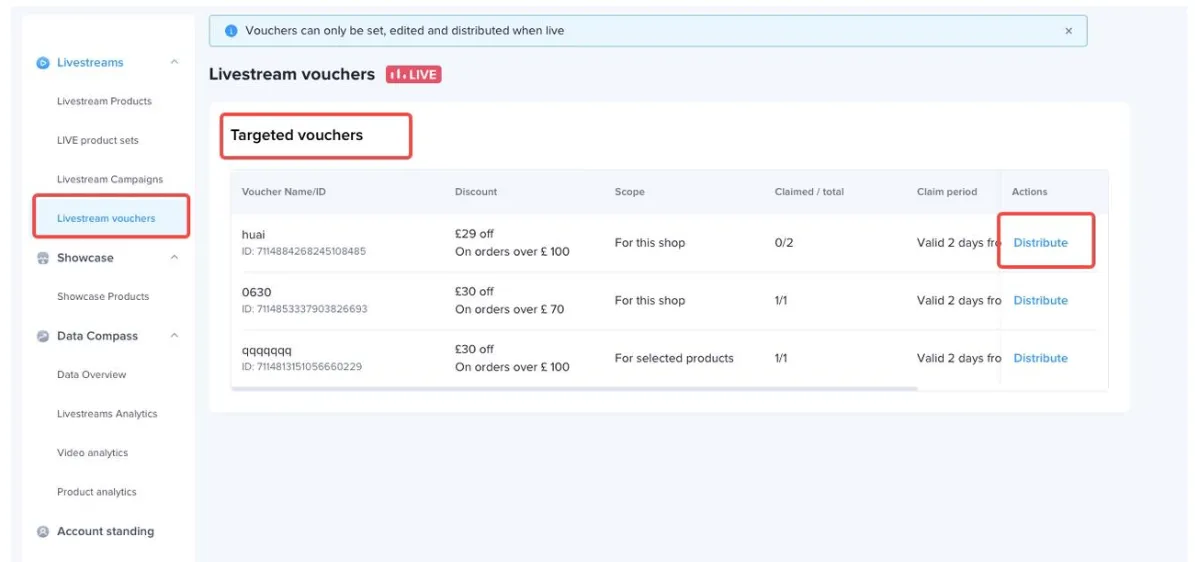Distribute the huai voucher
The image size is (1195, 562).
coord(1040,242)
